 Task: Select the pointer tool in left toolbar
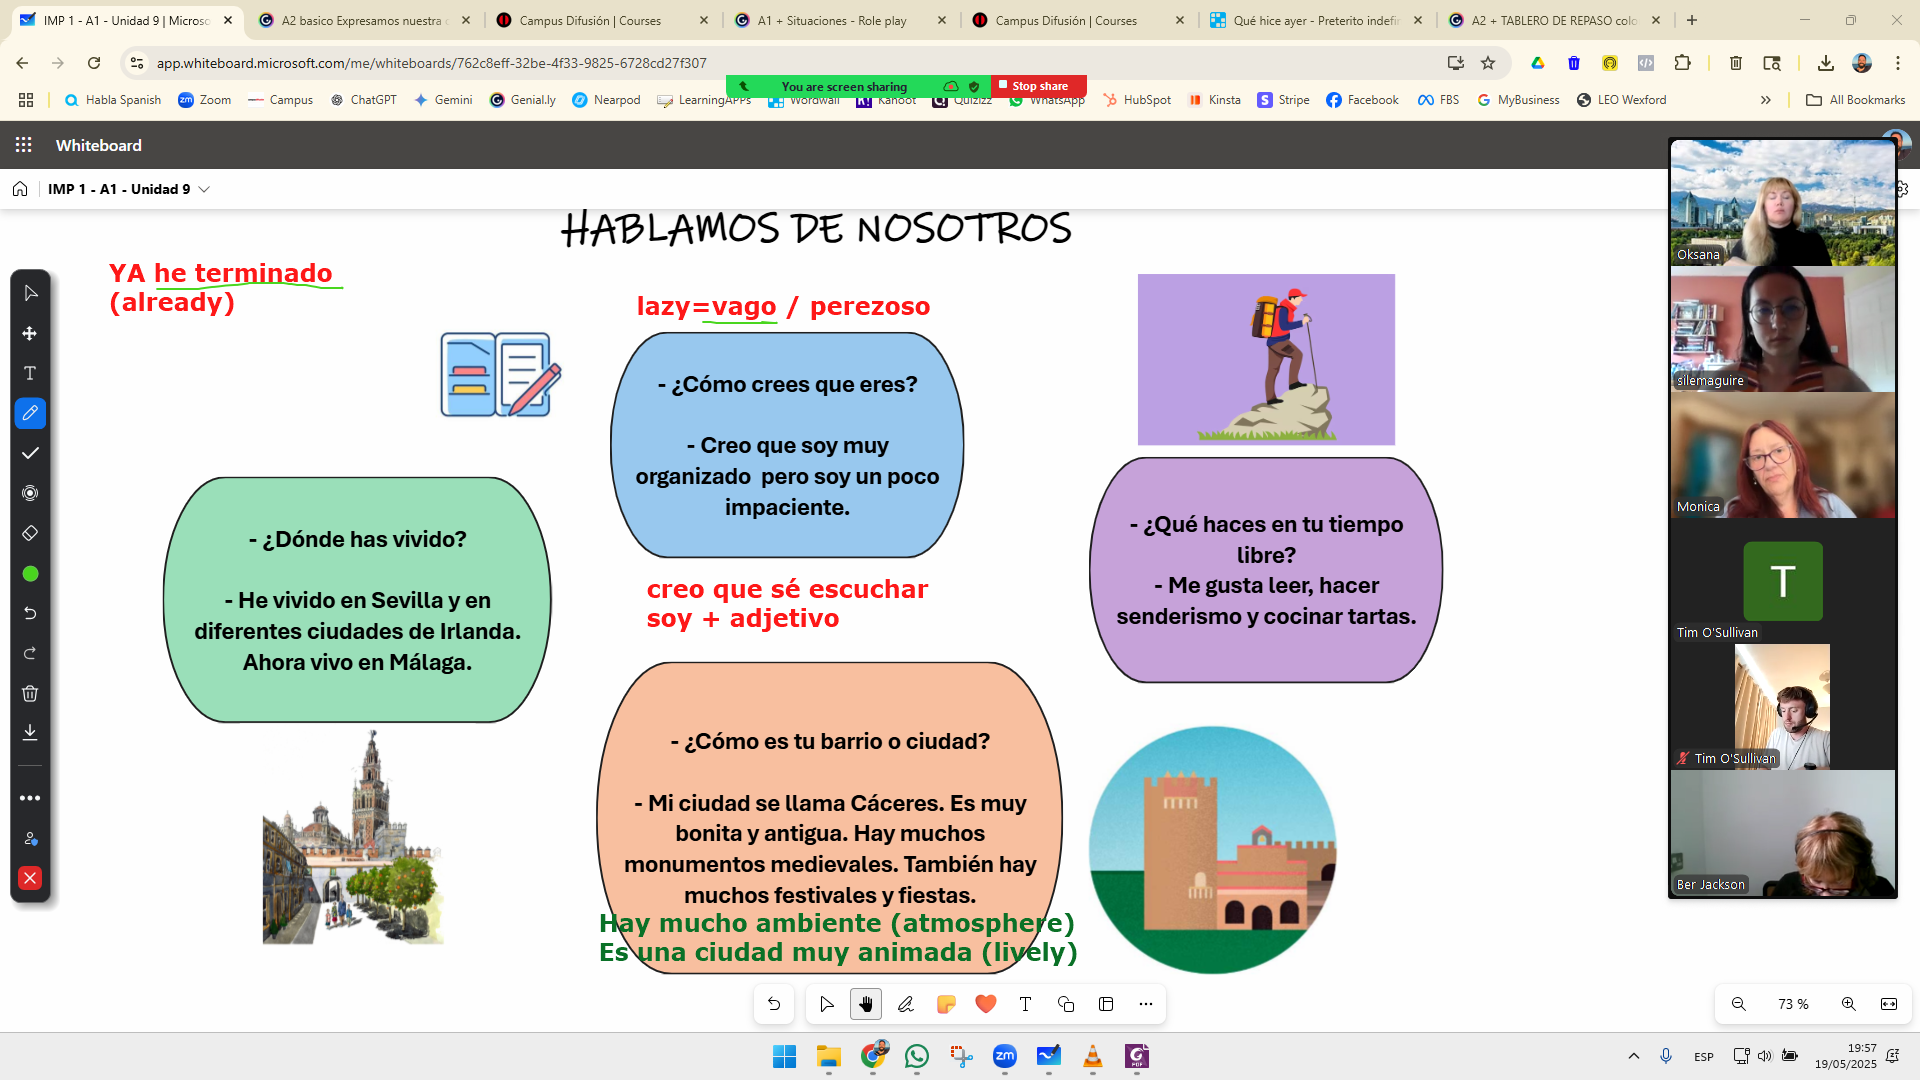point(30,293)
